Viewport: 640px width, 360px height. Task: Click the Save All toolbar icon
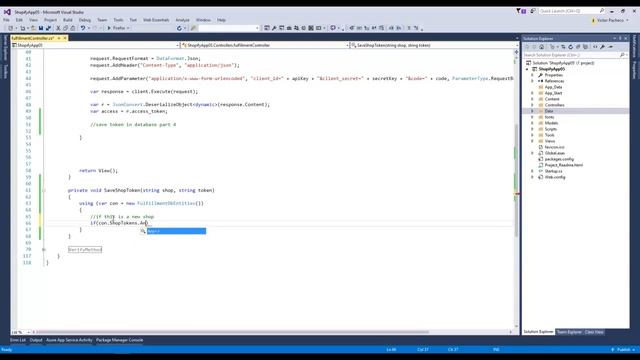(x=48, y=28)
